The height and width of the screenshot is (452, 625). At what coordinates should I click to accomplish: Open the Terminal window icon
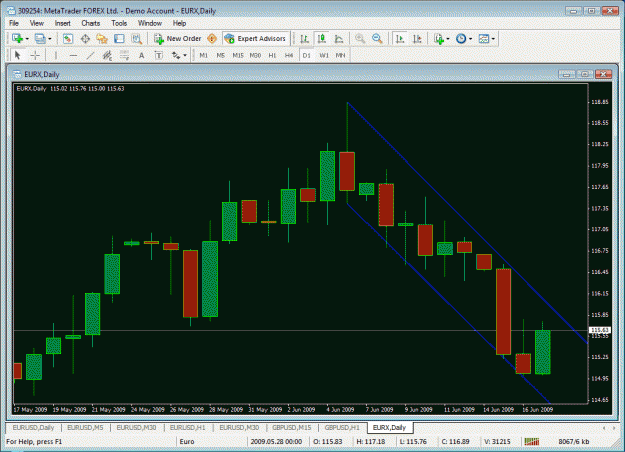[119, 39]
